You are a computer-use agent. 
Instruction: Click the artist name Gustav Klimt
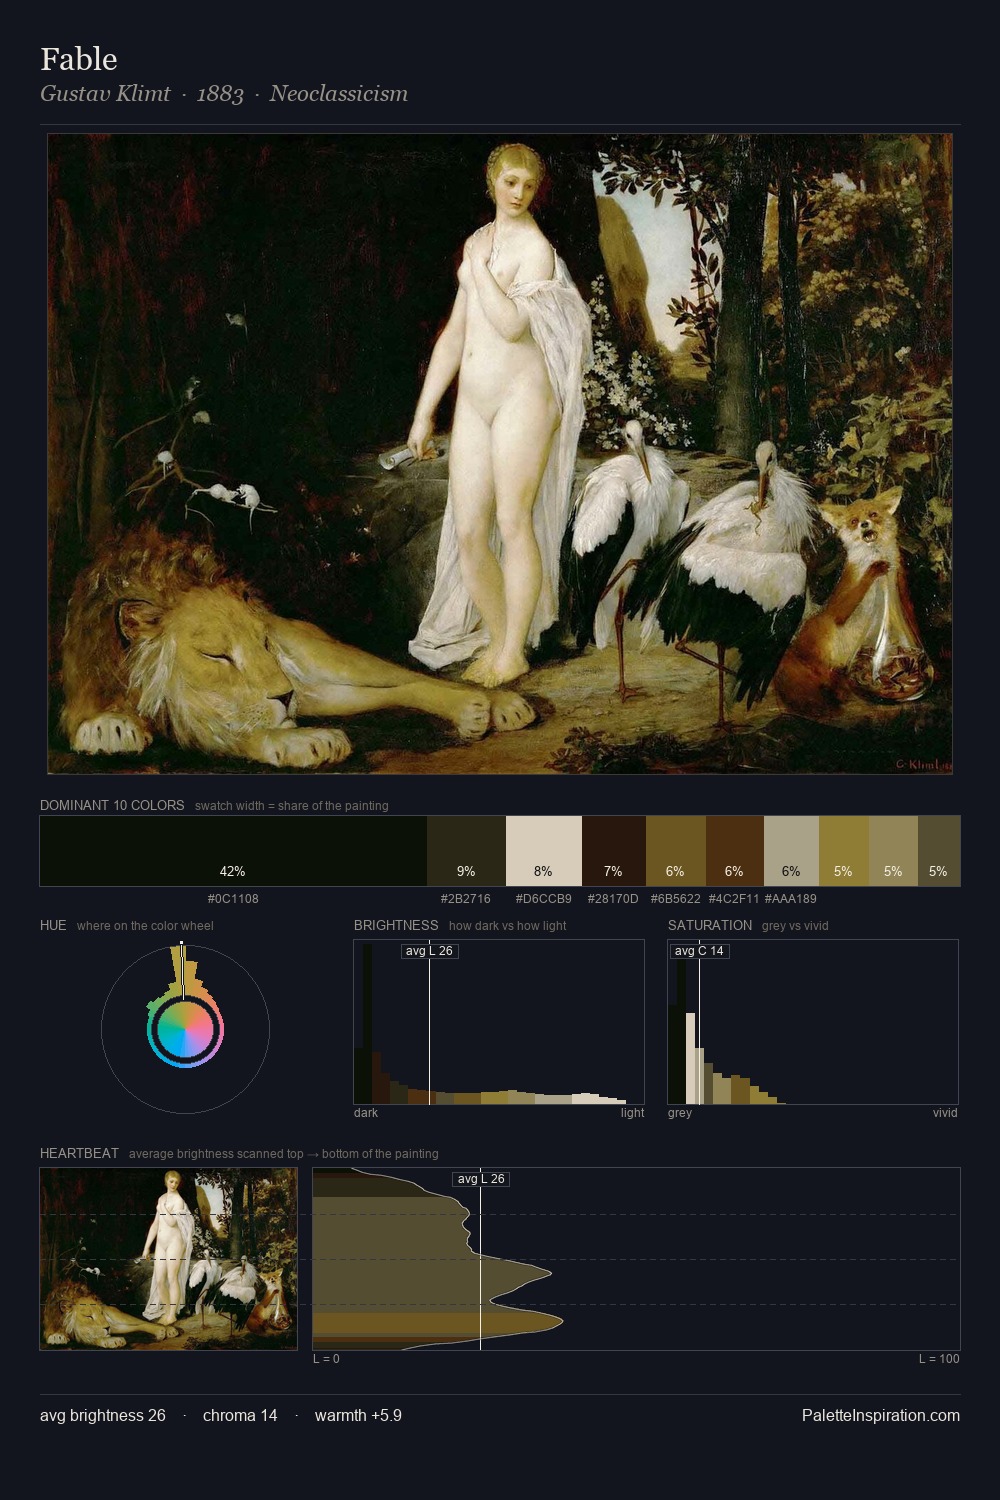[105, 94]
